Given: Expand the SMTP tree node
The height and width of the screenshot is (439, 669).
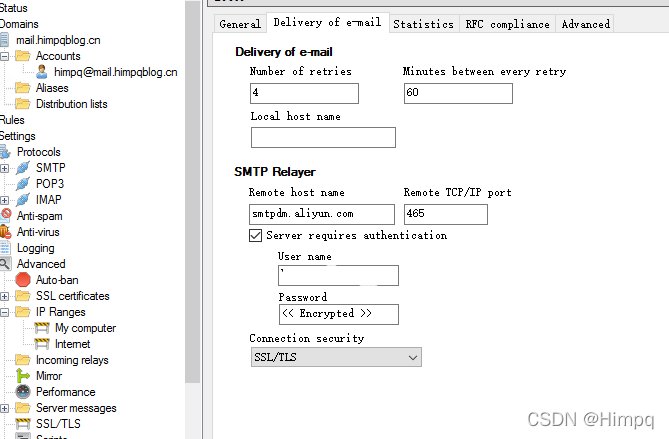Looking at the screenshot, I should 4,168.
